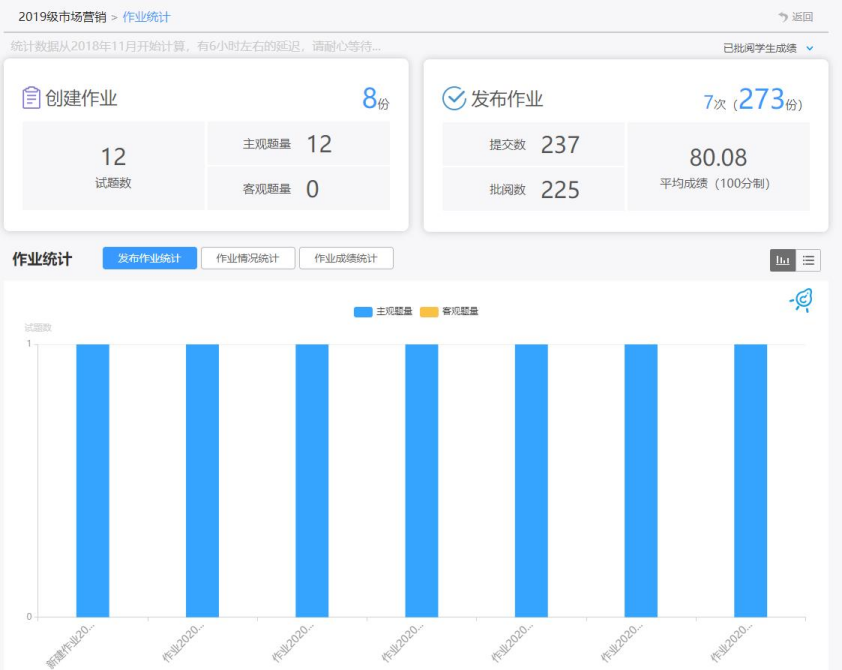Viewport: 842px width, 670px height.
Task: Click the checkmark circle icon beside 发布作业
Action: pos(453,98)
